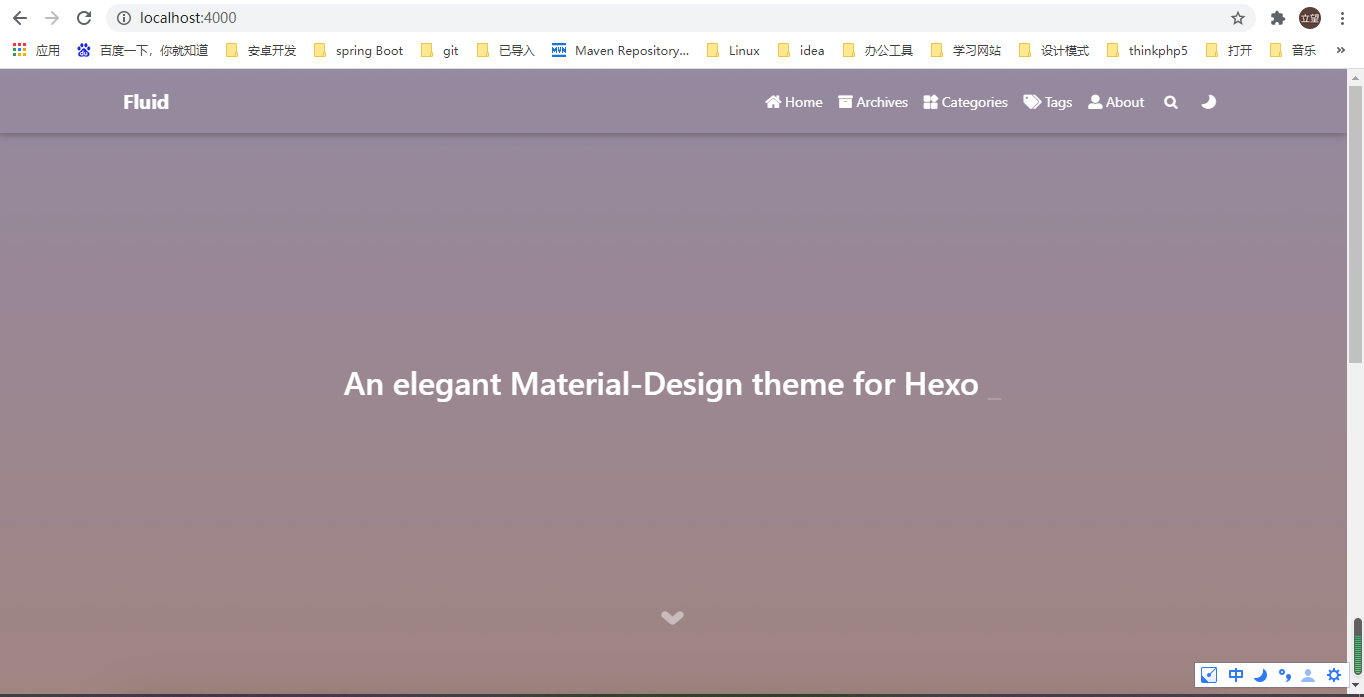
Task: Open the Chrome three-dot menu
Action: pos(1343,18)
